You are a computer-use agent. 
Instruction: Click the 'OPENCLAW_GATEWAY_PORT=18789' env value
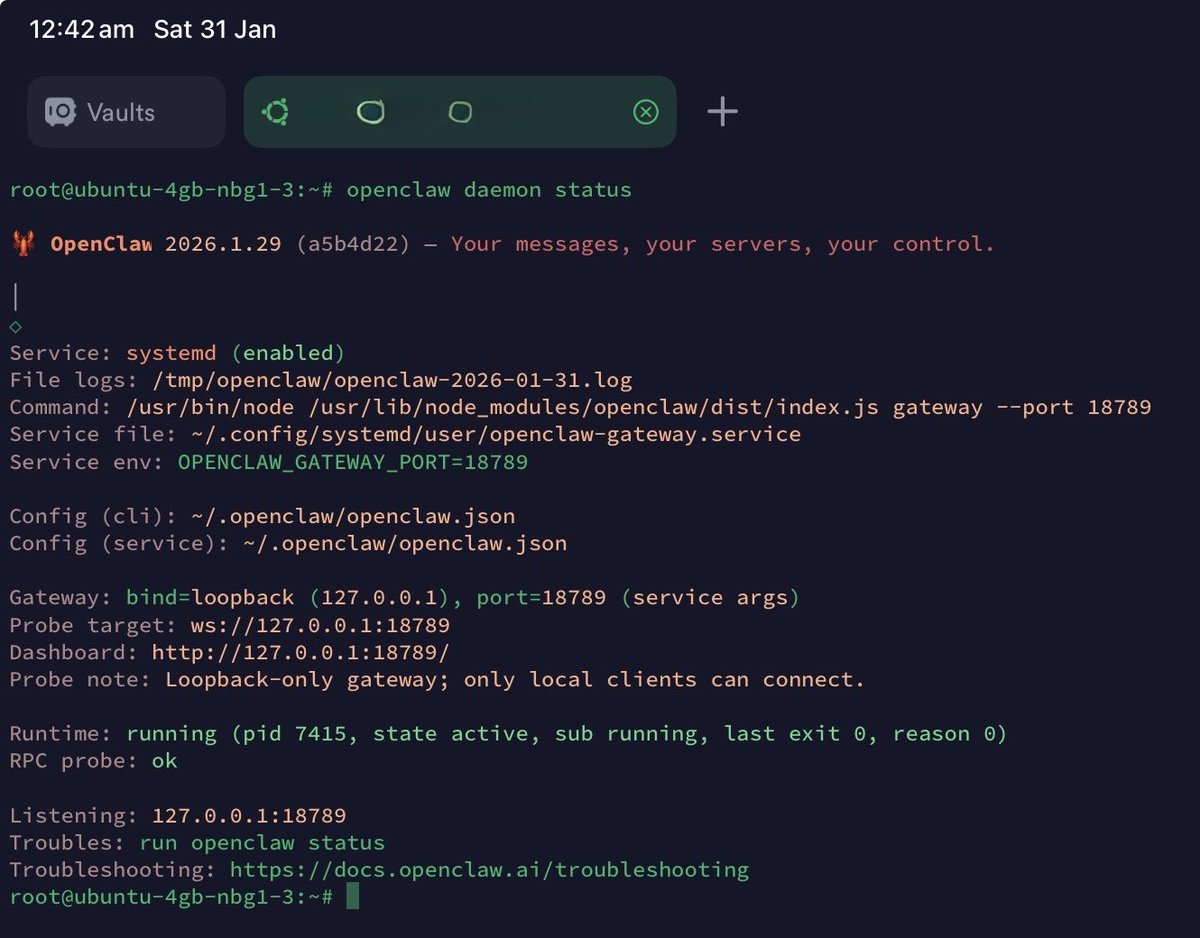353,462
